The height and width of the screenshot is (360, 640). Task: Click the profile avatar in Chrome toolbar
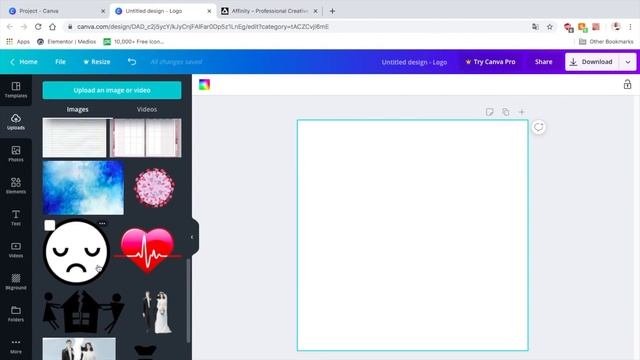[616, 27]
